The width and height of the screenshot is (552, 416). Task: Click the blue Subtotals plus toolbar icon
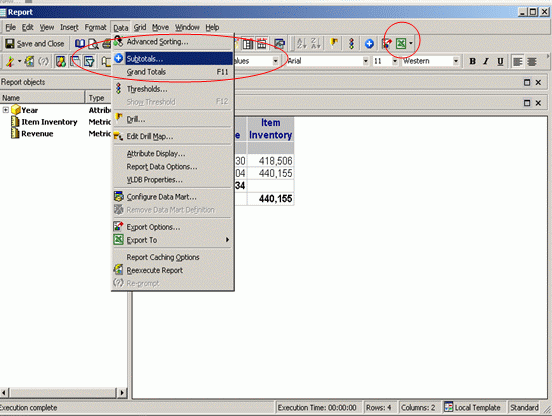coord(369,44)
